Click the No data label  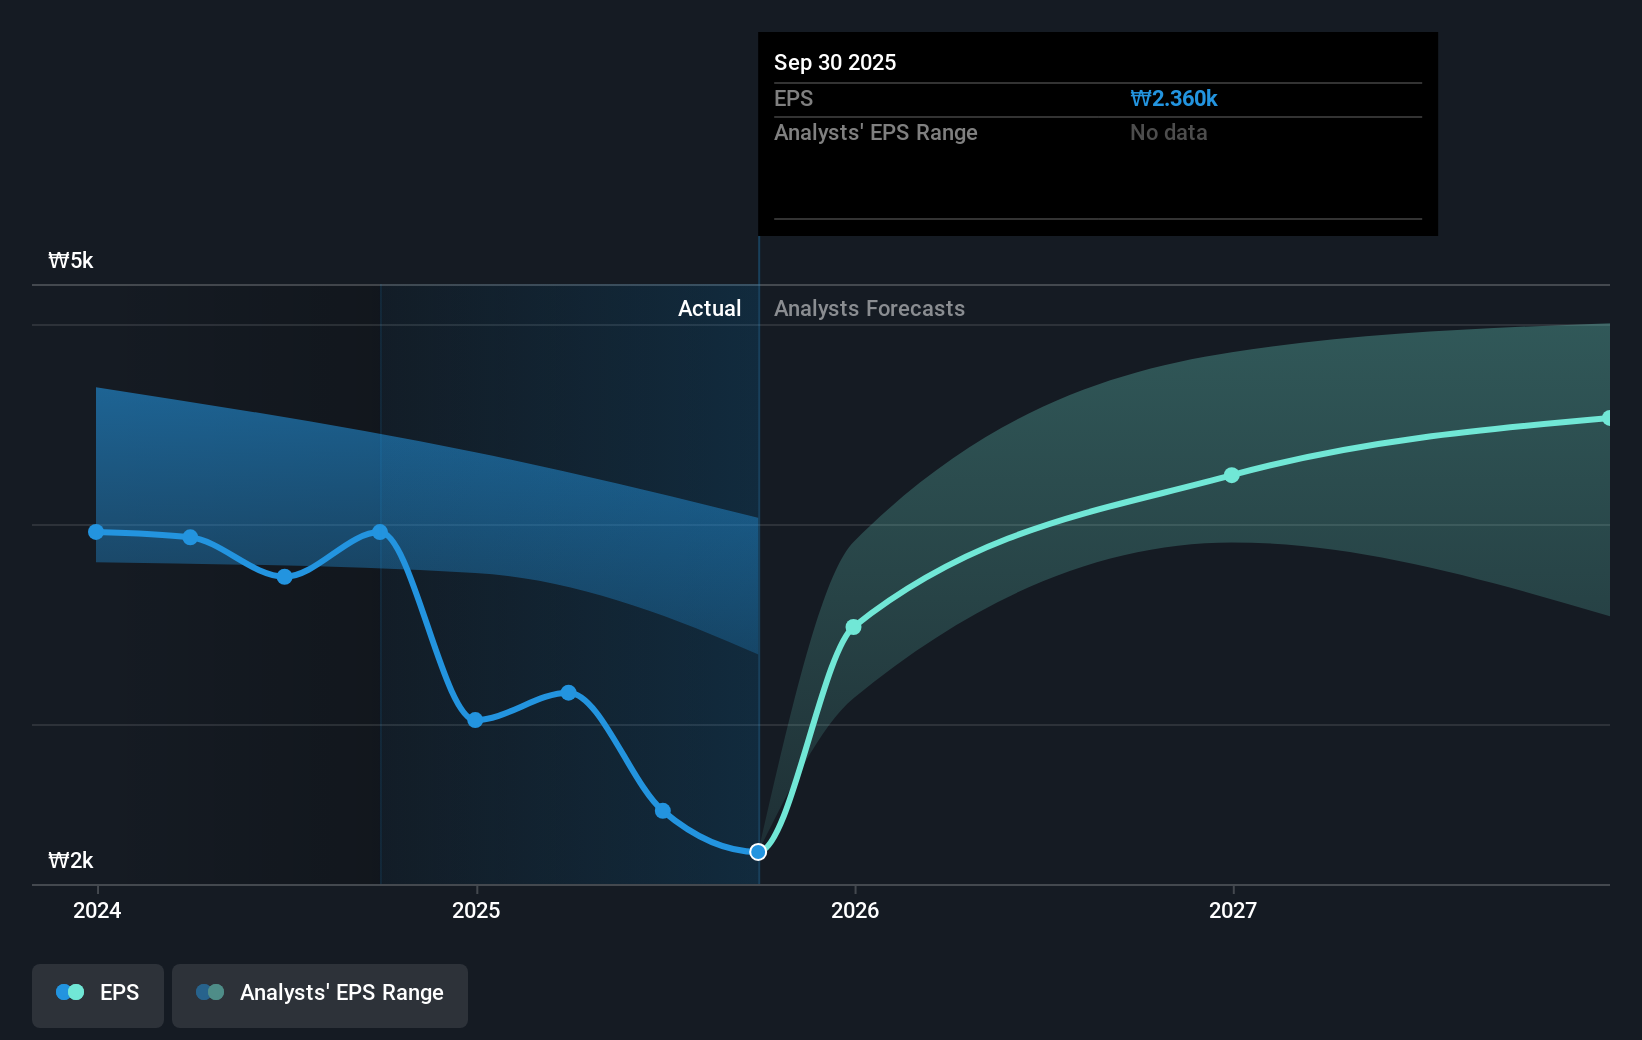click(1167, 132)
